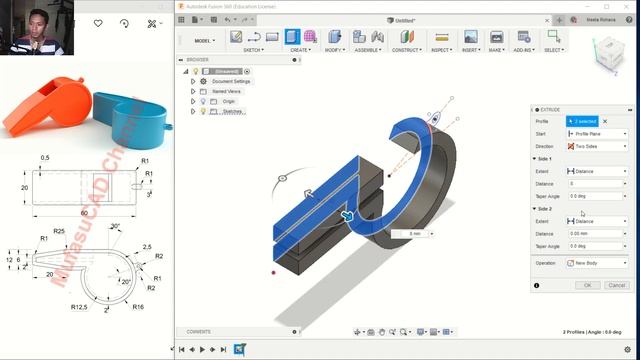Click the Add-Ins scripts icon
Viewport: 640px width, 360px height.
tap(524, 37)
